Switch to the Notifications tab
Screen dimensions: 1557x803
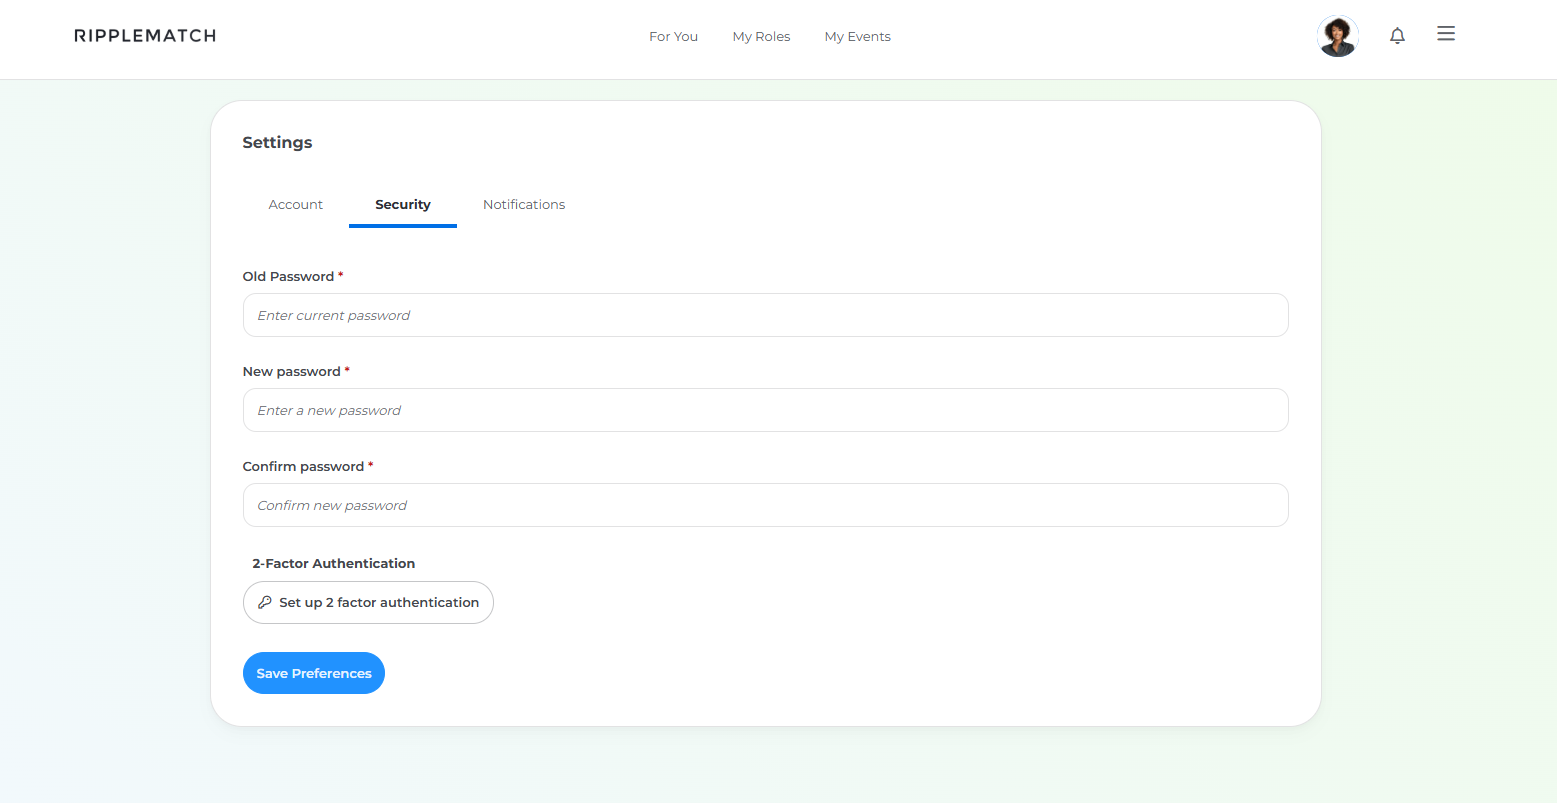click(x=524, y=205)
